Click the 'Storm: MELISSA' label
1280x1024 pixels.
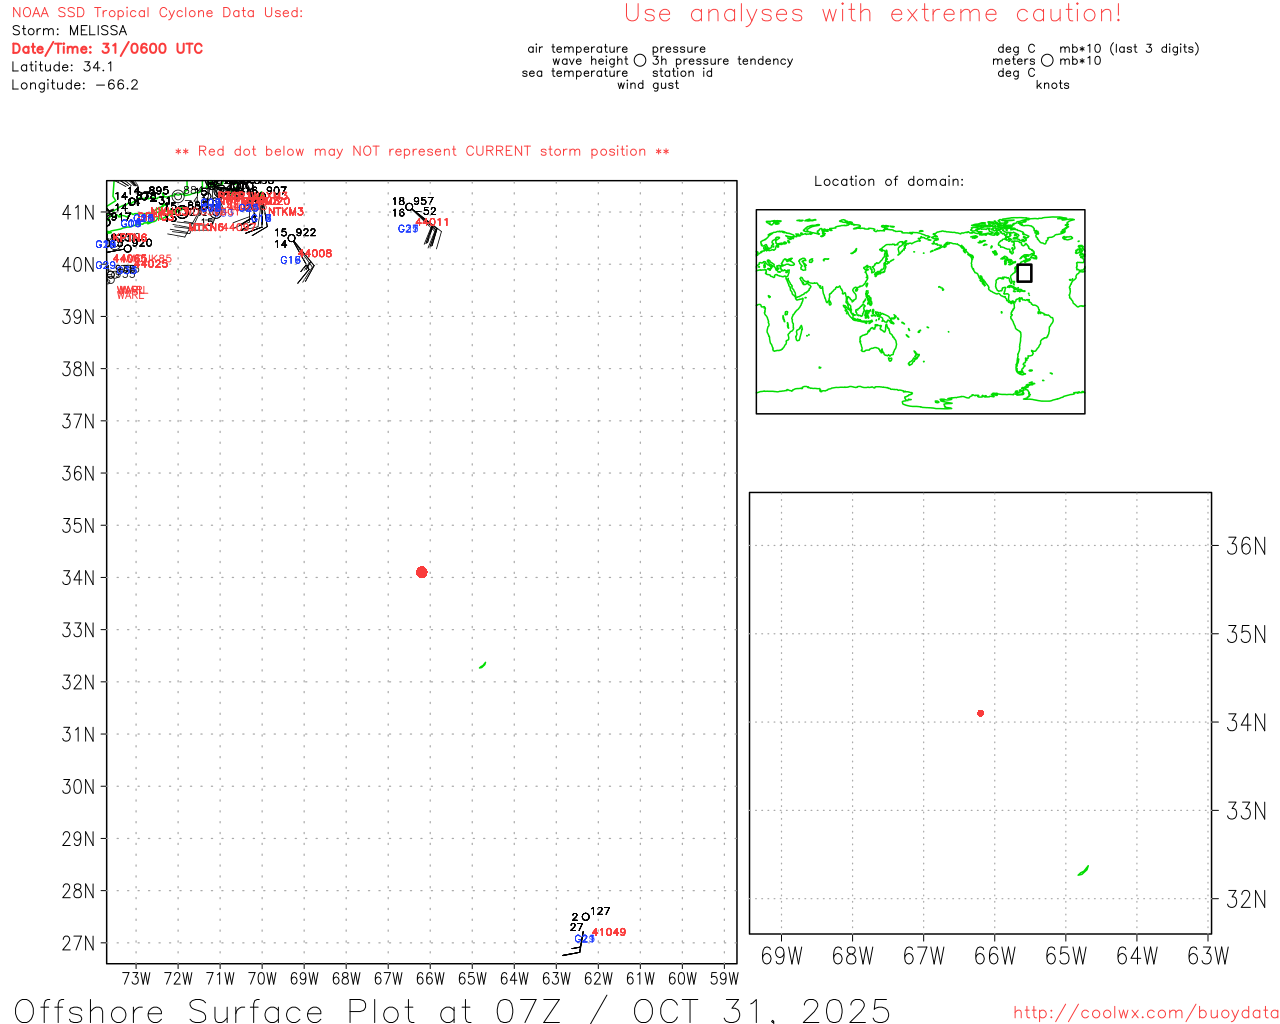(x=69, y=31)
